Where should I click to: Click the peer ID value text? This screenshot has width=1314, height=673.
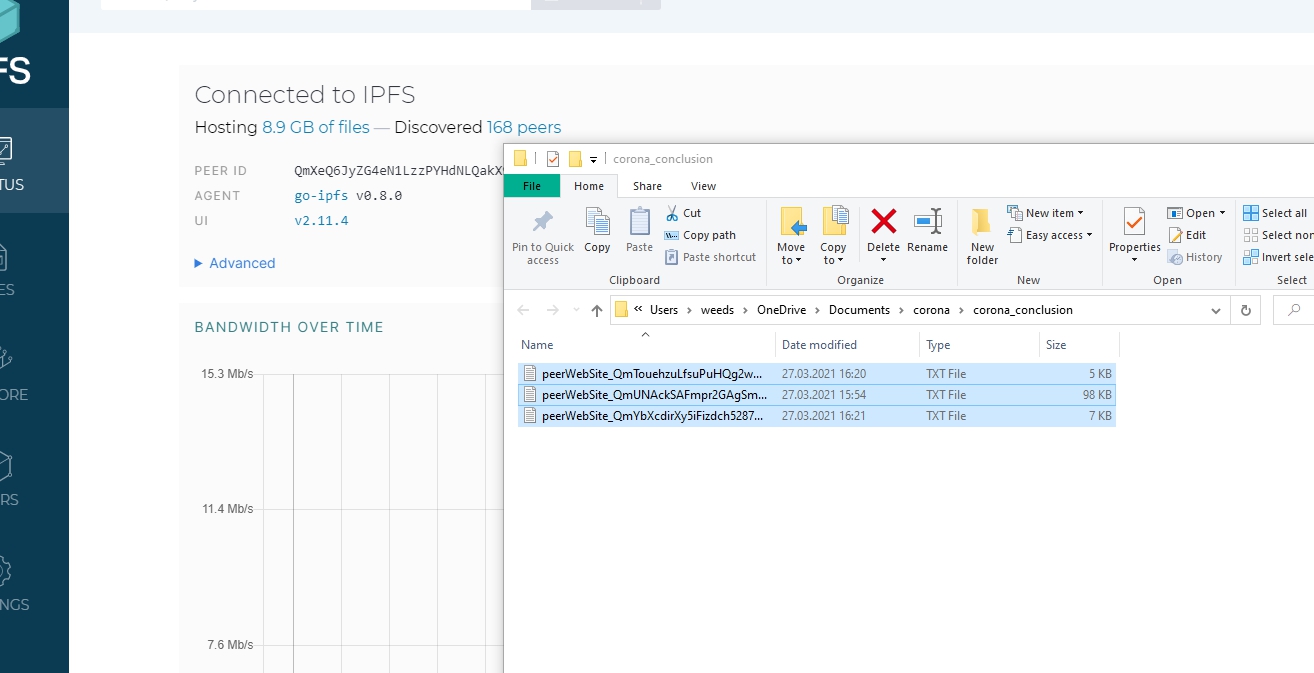coord(398,171)
